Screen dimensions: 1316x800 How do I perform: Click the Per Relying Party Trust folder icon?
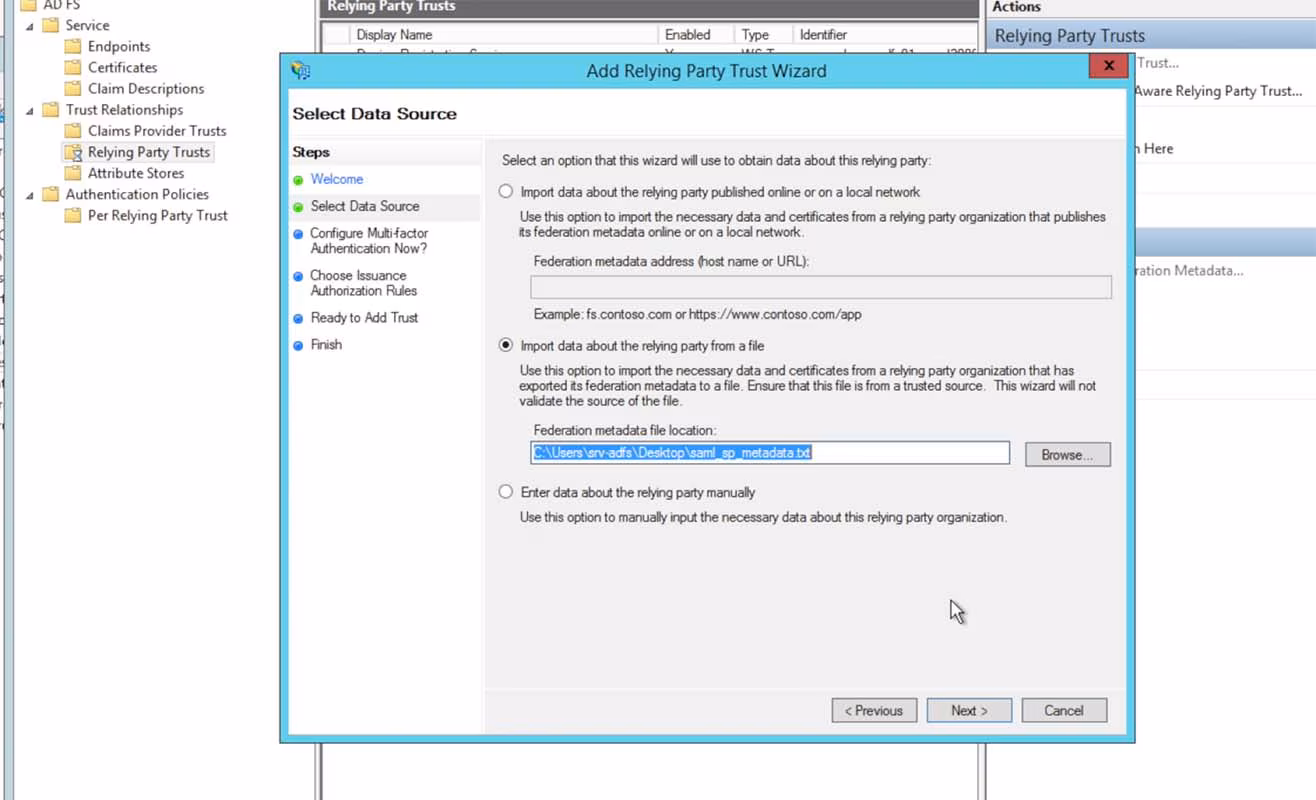pyautogui.click(x=73, y=215)
